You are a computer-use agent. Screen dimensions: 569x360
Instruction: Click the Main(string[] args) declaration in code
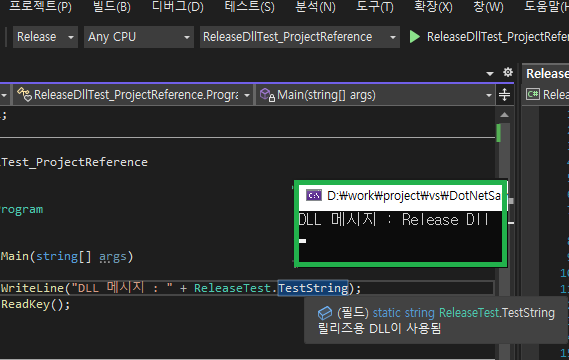click(x=67, y=257)
